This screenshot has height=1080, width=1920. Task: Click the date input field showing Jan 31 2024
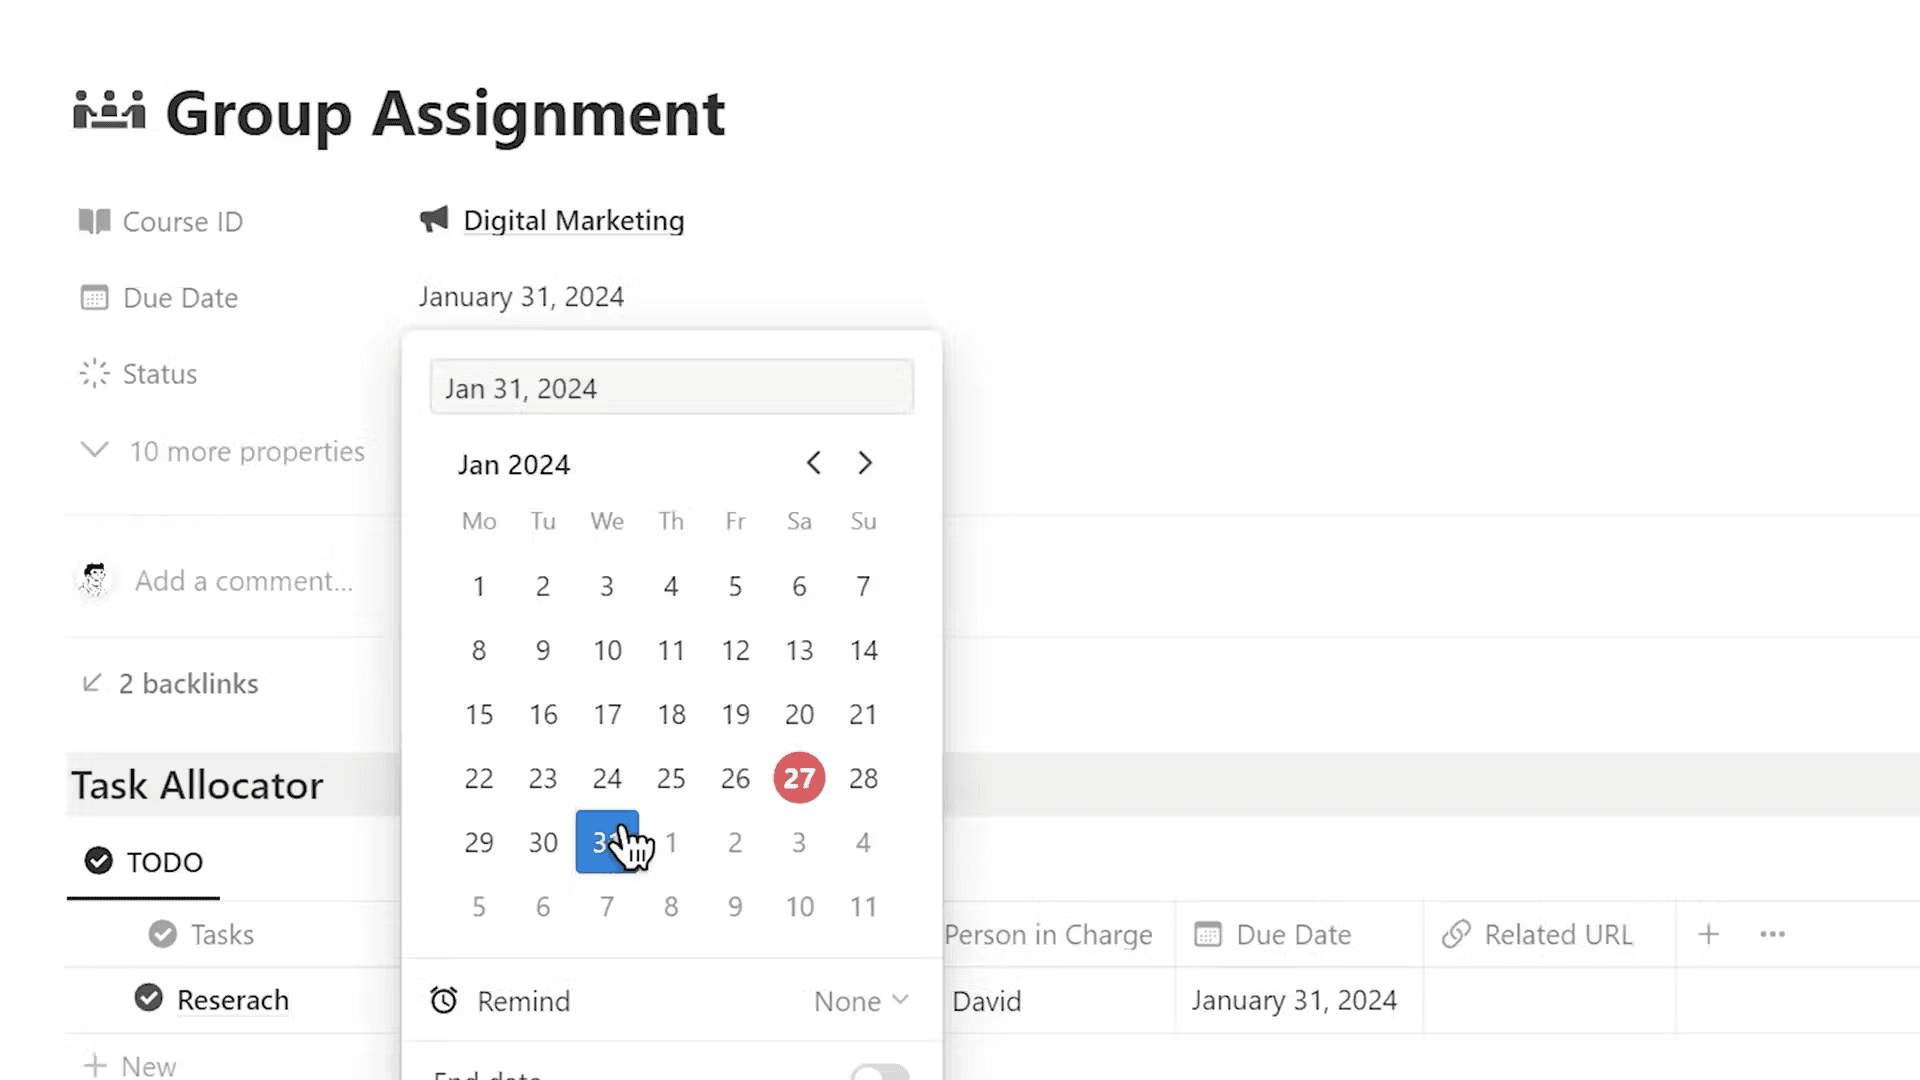[673, 388]
